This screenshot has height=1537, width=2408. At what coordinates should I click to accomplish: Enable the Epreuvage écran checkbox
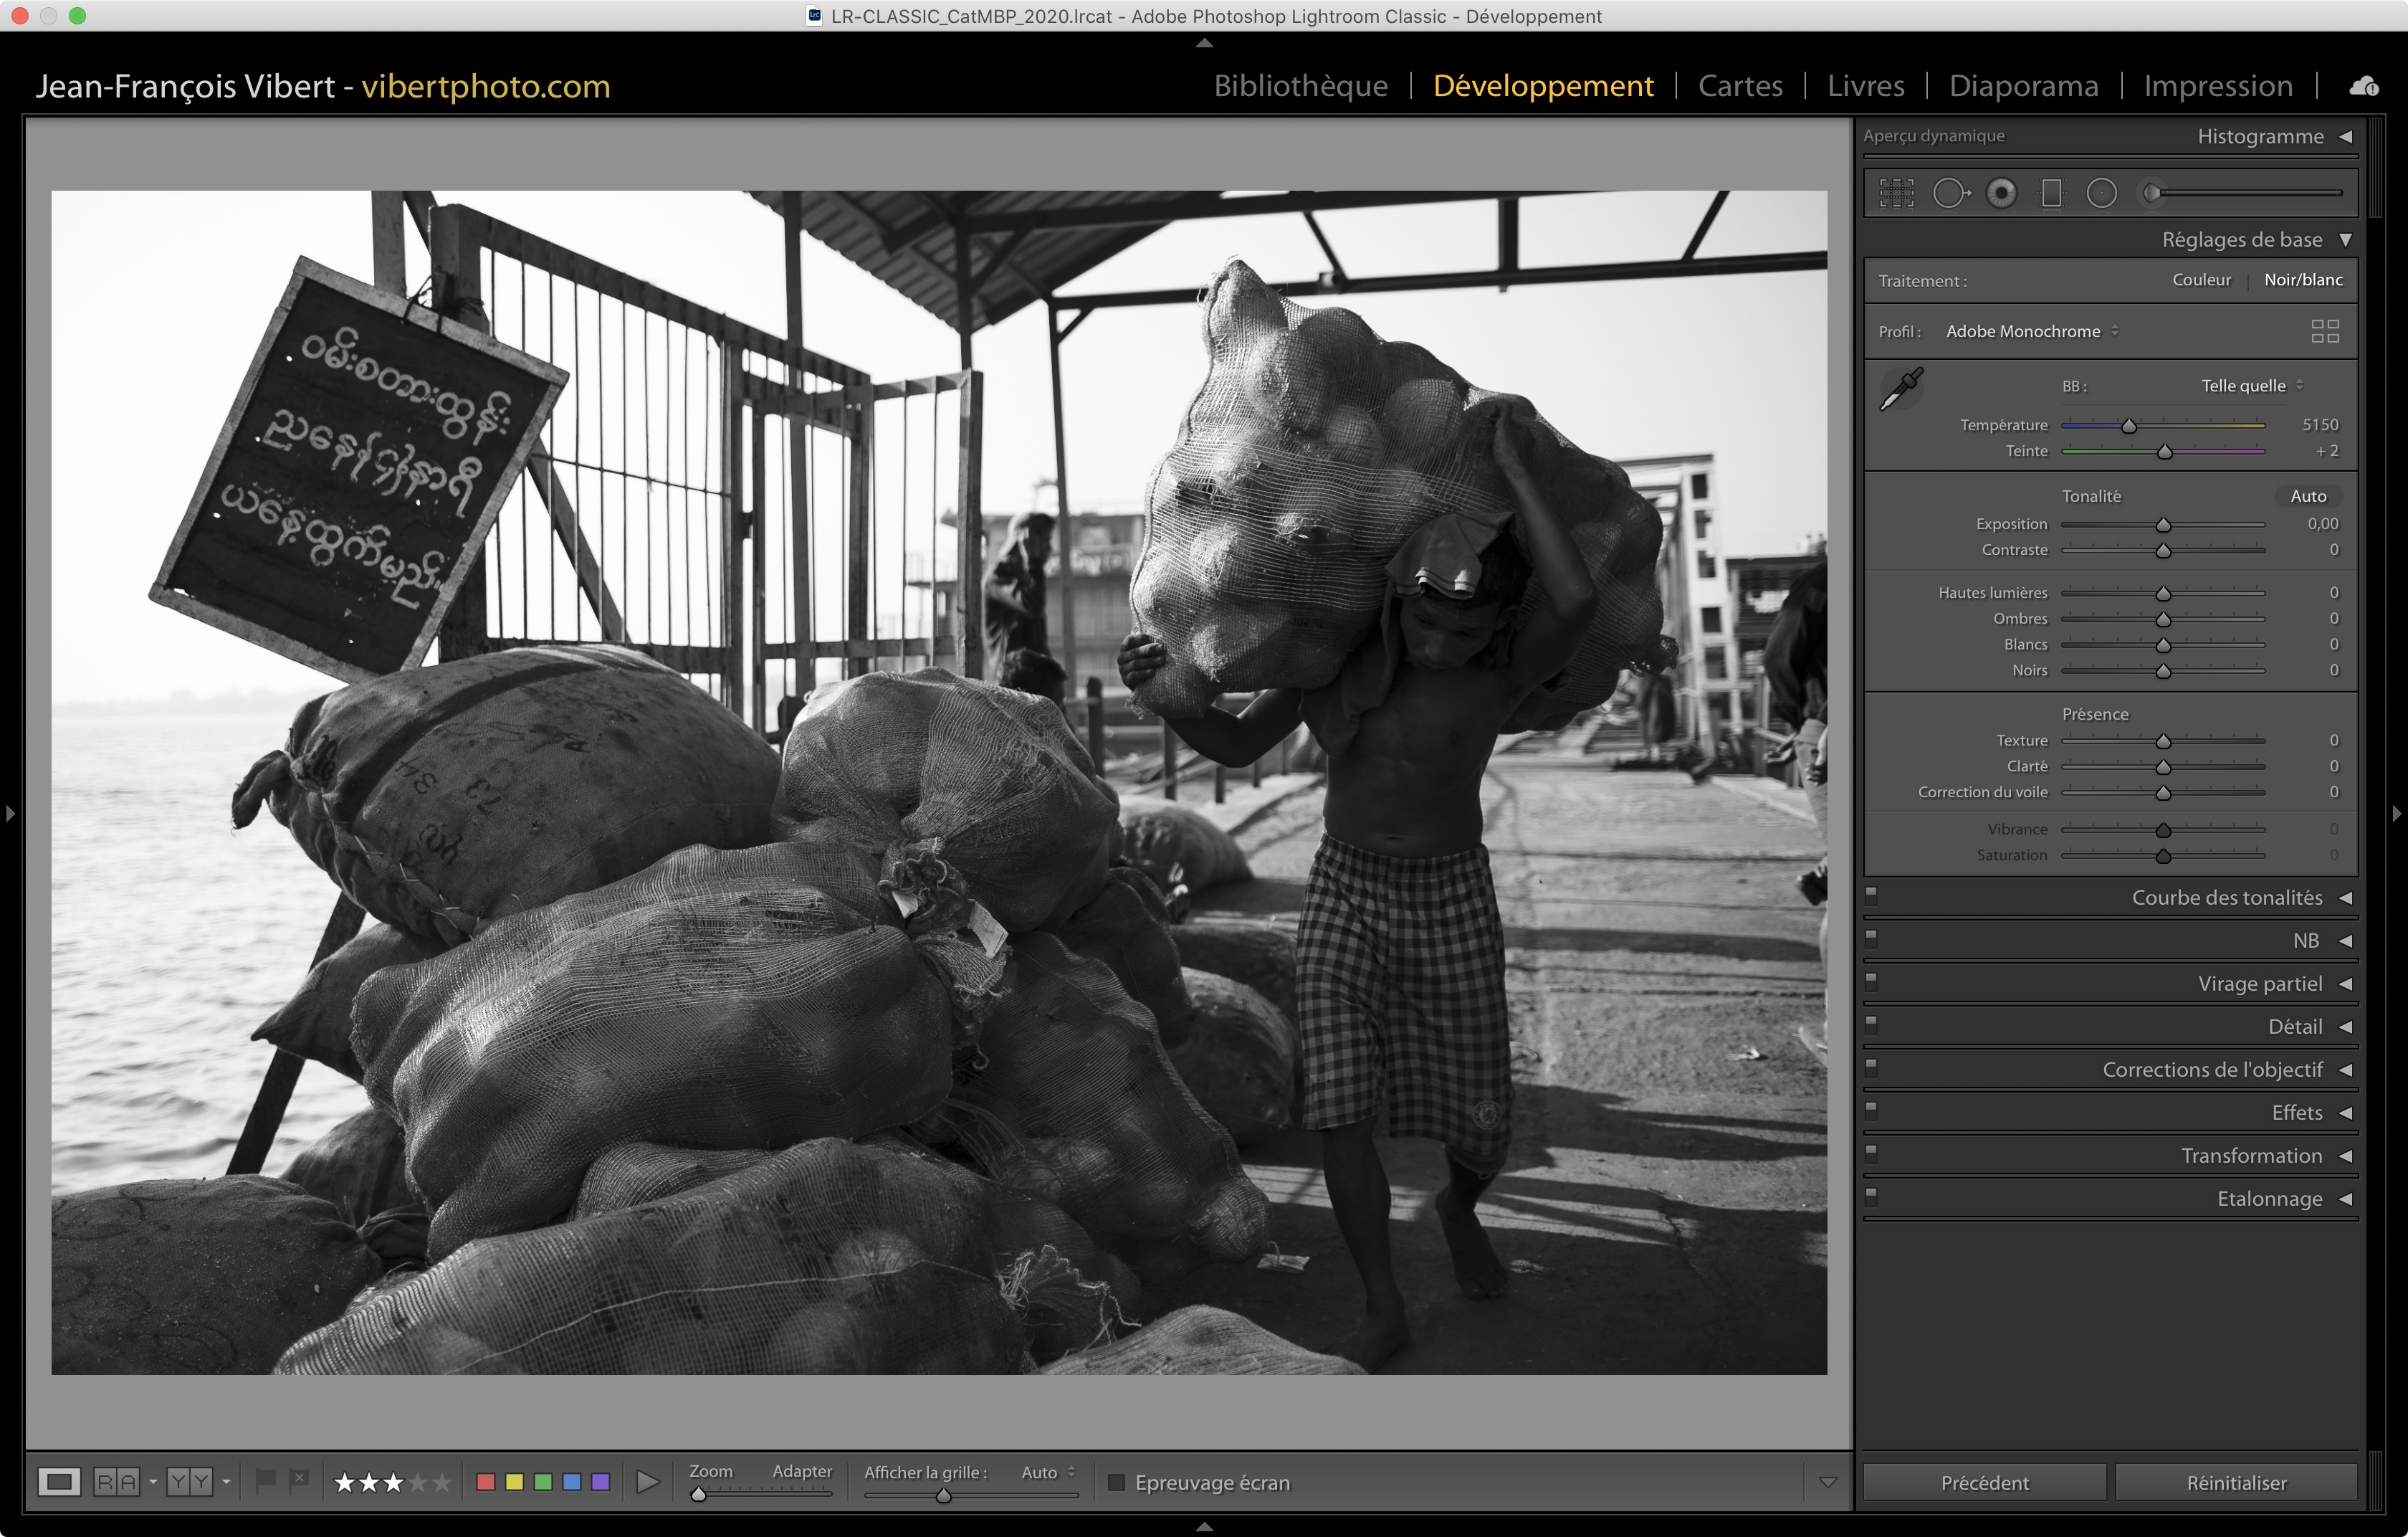click(1117, 1482)
